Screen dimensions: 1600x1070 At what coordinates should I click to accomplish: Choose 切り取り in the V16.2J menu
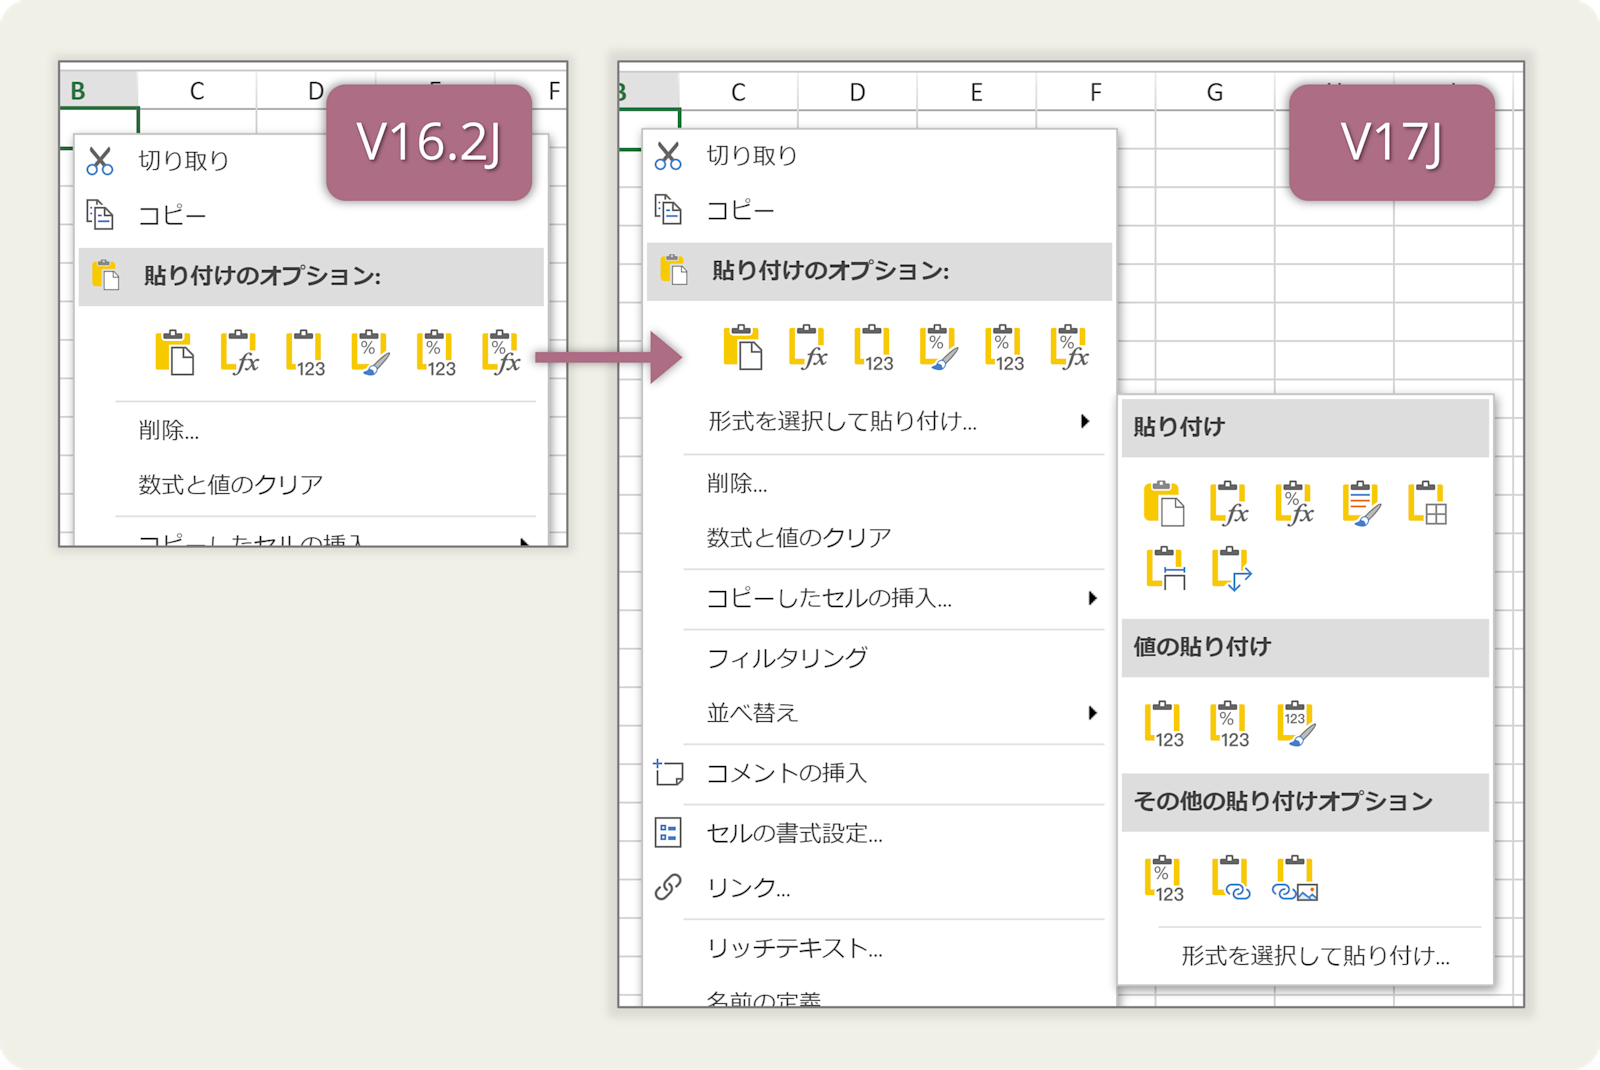[184, 161]
